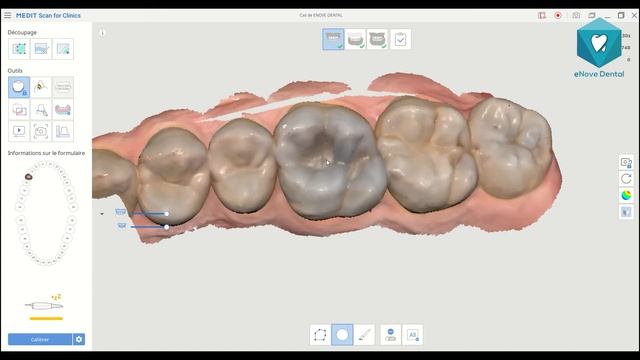Switch to the maxilla scan stage tab

coord(333,39)
